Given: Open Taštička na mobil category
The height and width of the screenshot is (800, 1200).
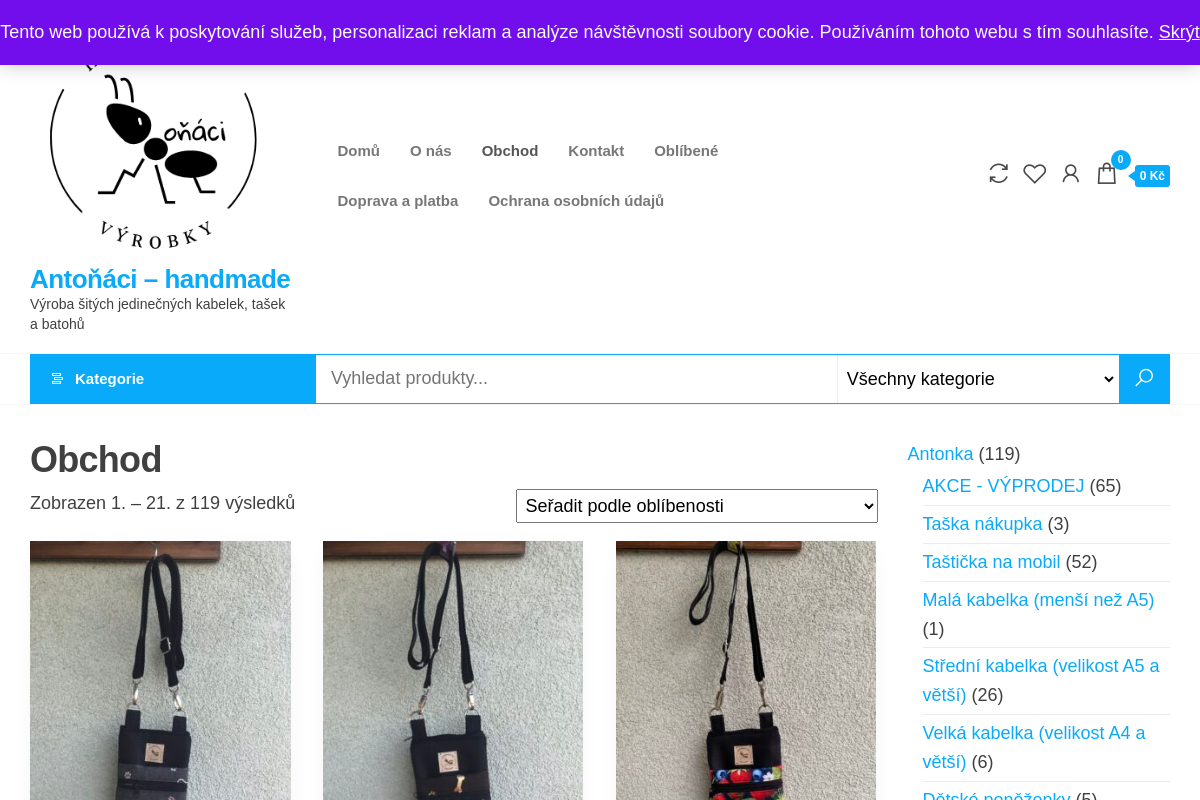Looking at the screenshot, I should point(991,562).
